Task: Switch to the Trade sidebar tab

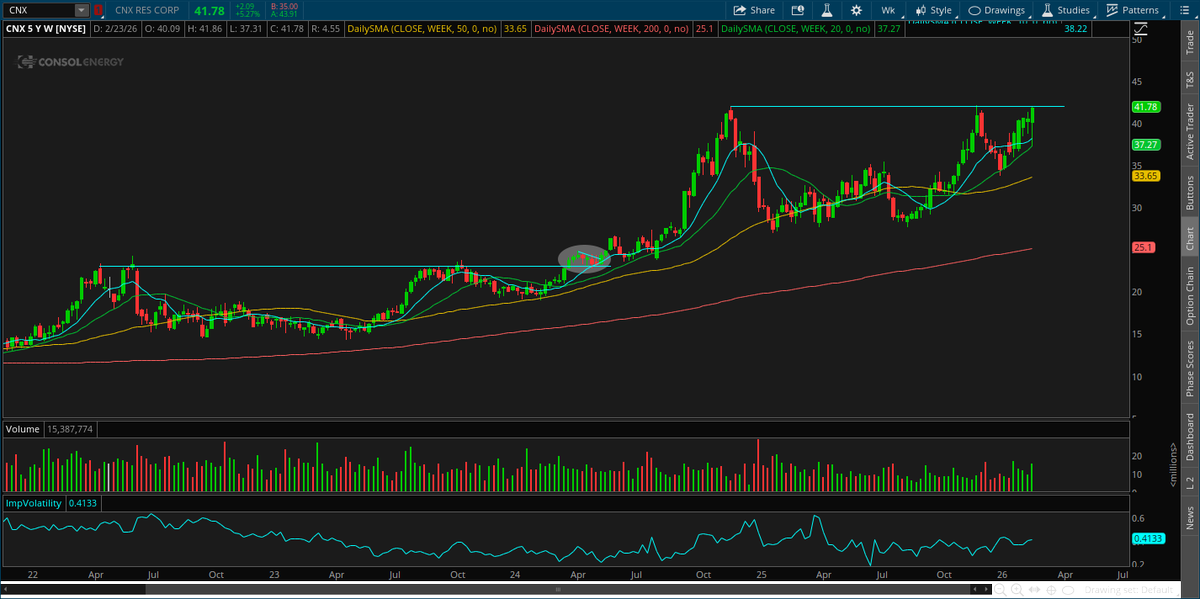Action: (x=1189, y=42)
